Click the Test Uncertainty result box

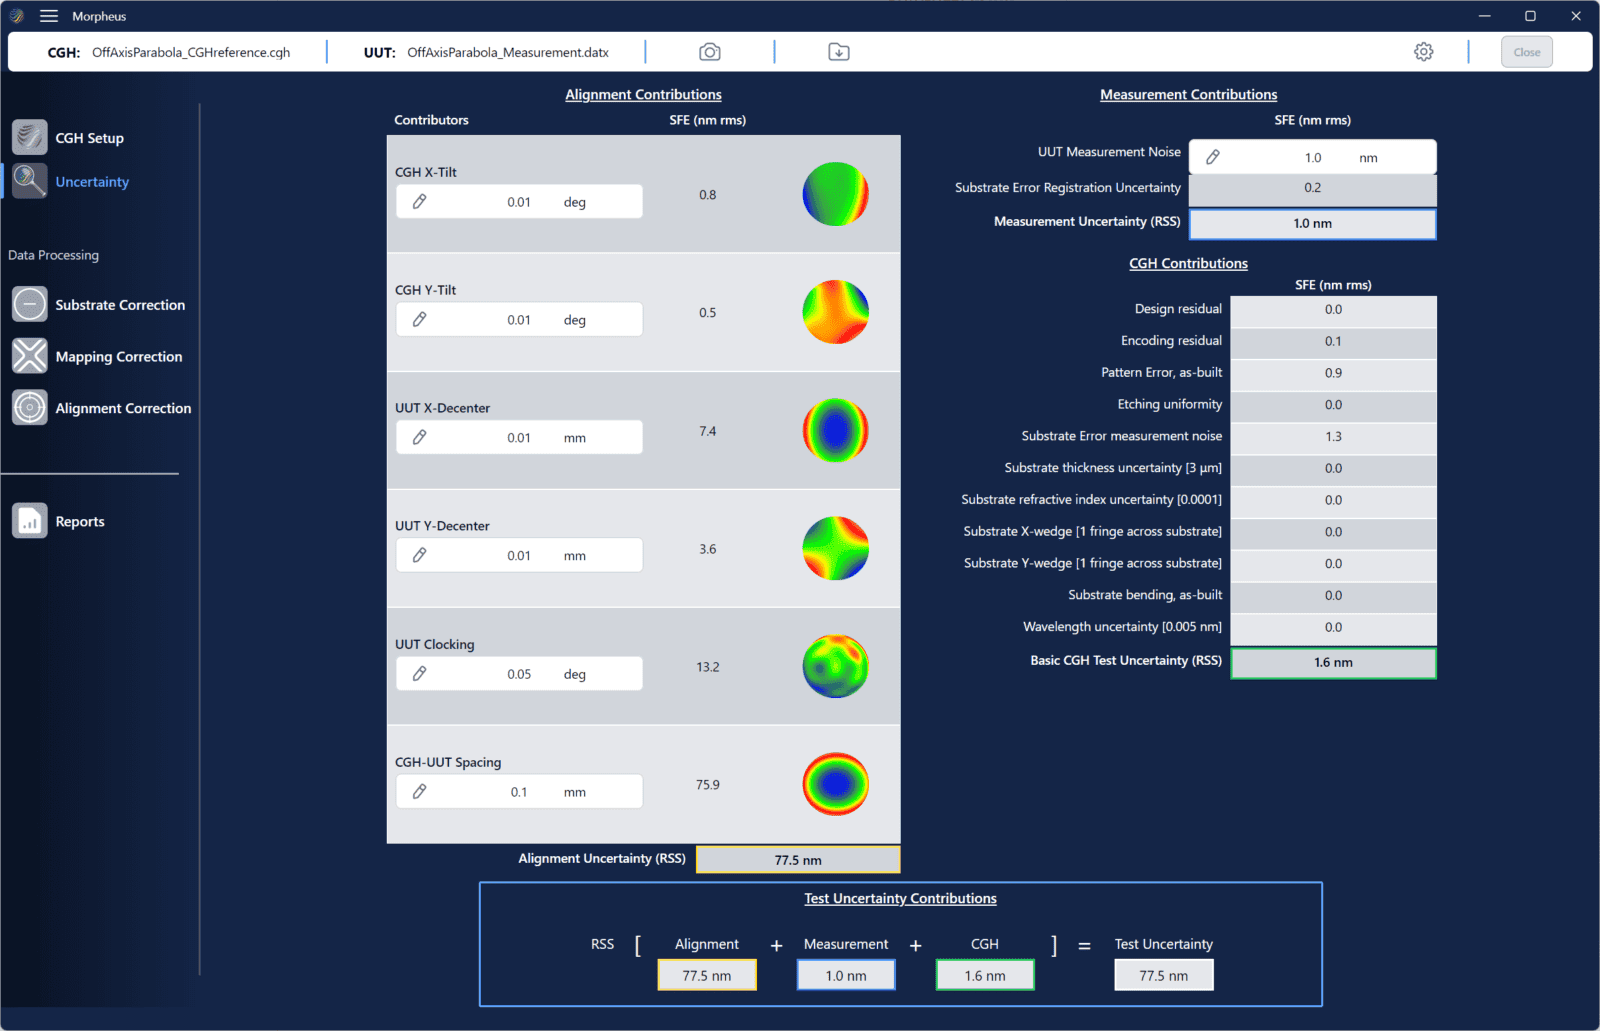(1163, 976)
